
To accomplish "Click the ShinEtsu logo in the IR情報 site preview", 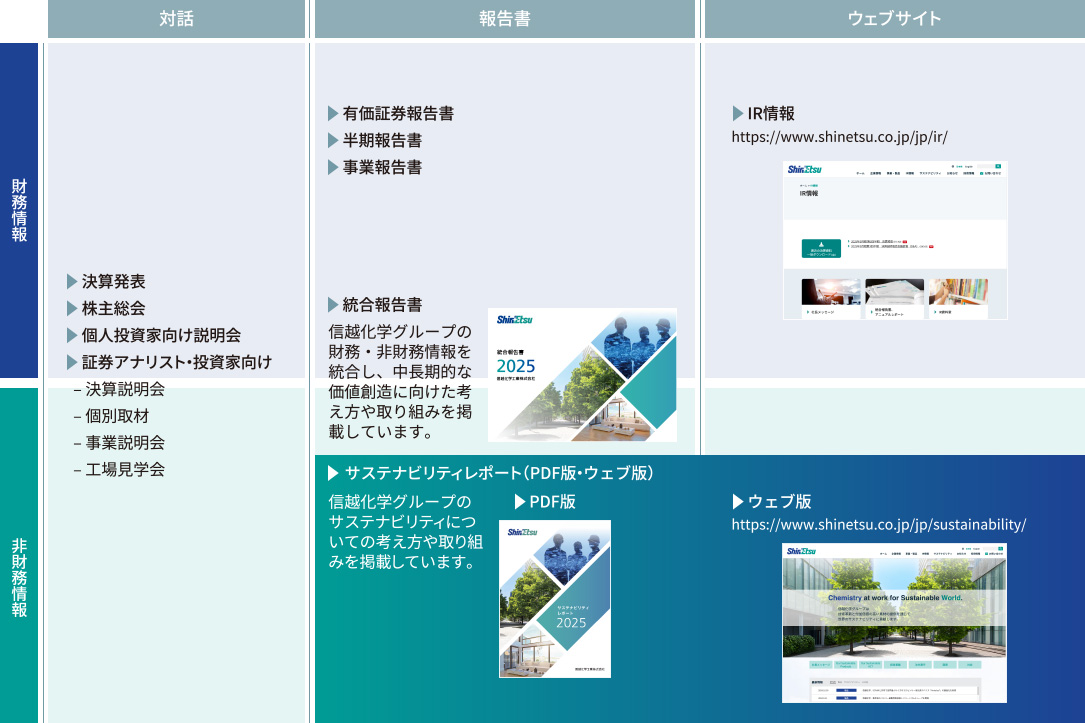I will click(804, 170).
